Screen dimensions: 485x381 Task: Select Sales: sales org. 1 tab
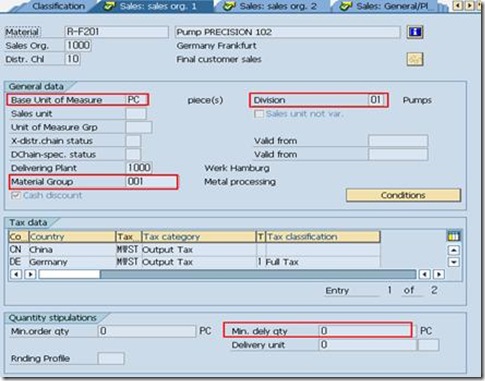click(x=152, y=6)
